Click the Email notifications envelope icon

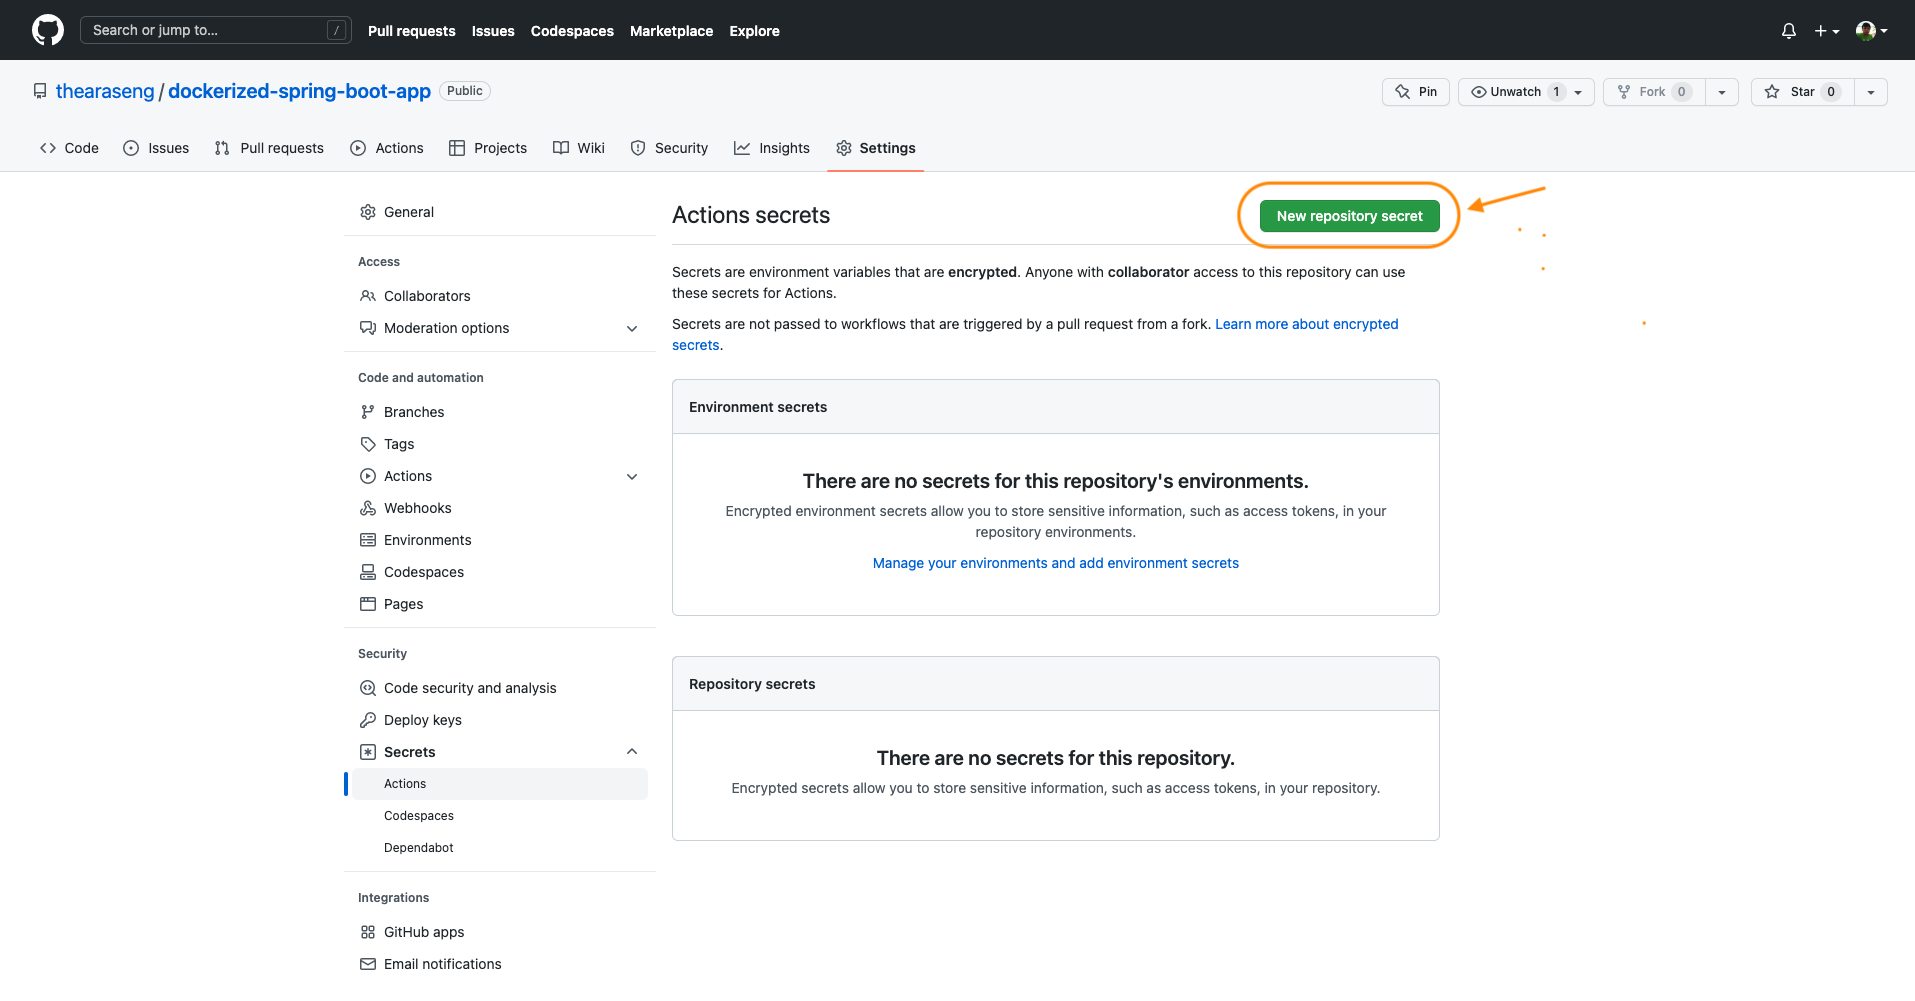coord(368,964)
